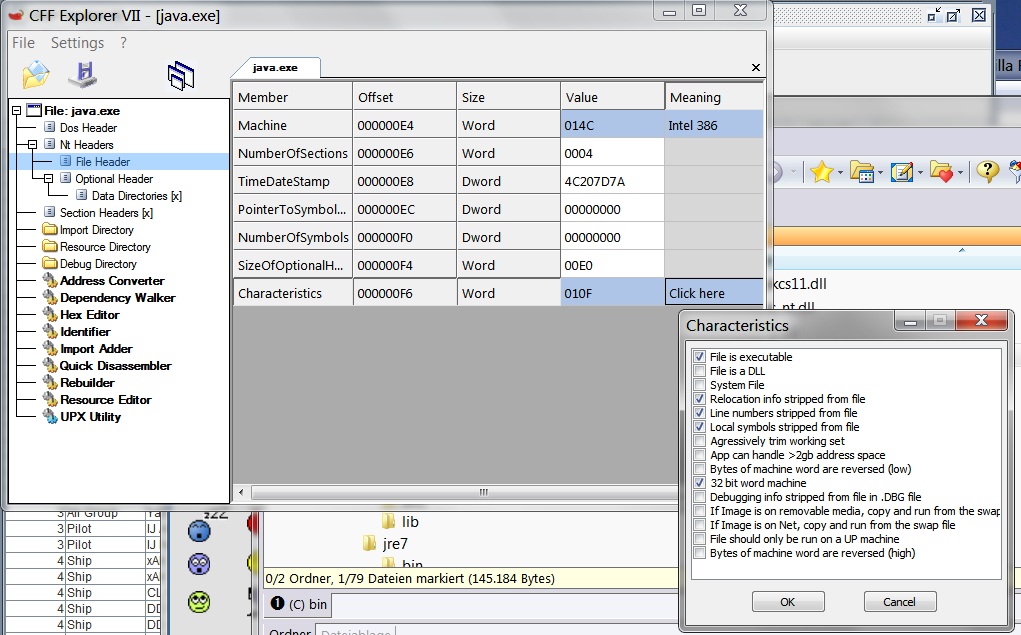Viewport: 1021px width, 635px height.
Task: Click the Save floppy disk toolbar icon
Action: tap(83, 74)
